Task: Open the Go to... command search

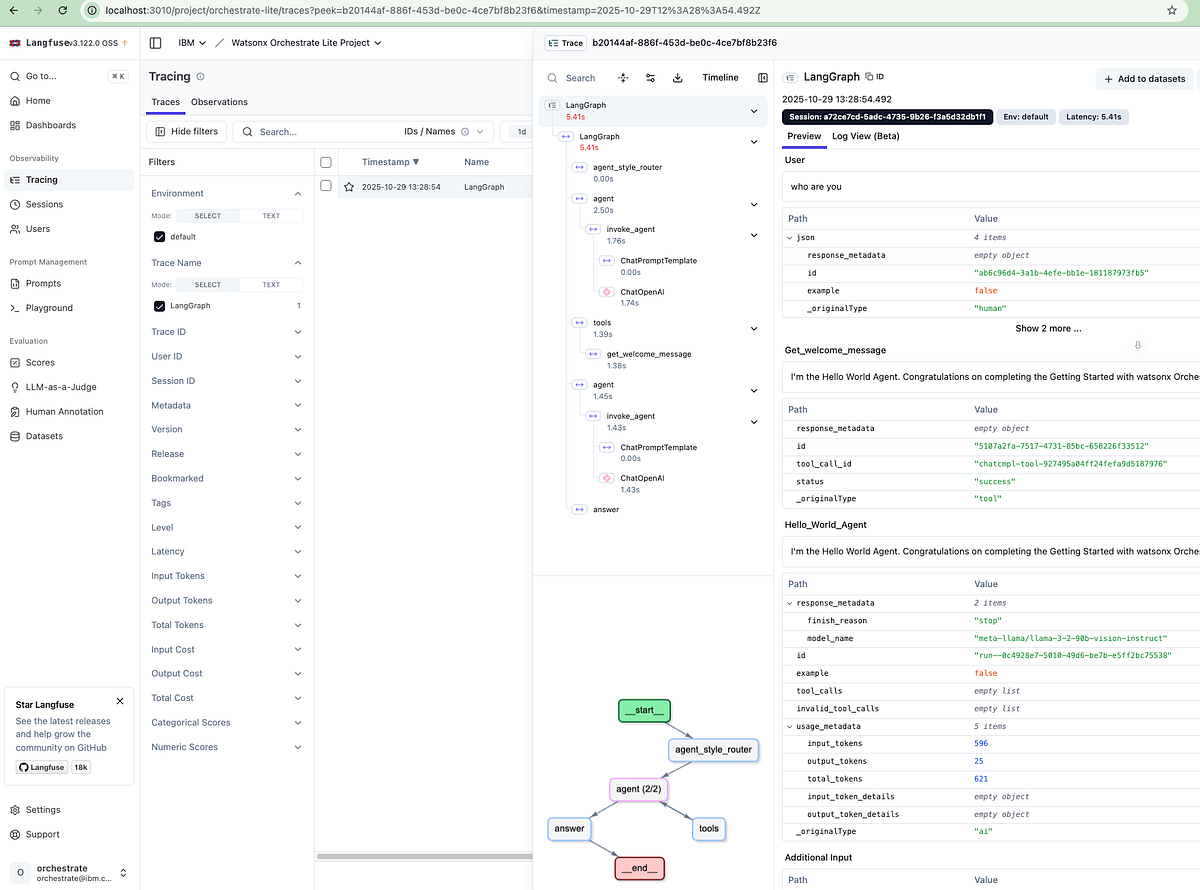Action: (x=69, y=76)
